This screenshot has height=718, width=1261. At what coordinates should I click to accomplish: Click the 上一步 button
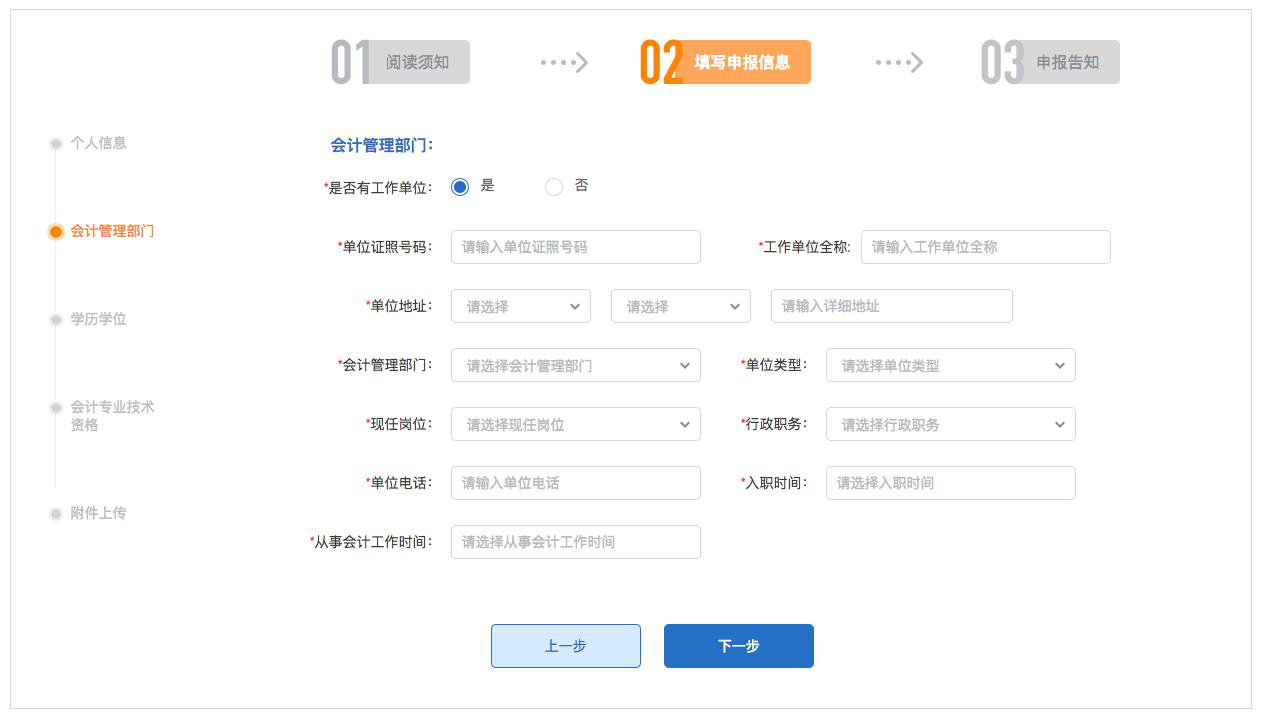point(565,646)
